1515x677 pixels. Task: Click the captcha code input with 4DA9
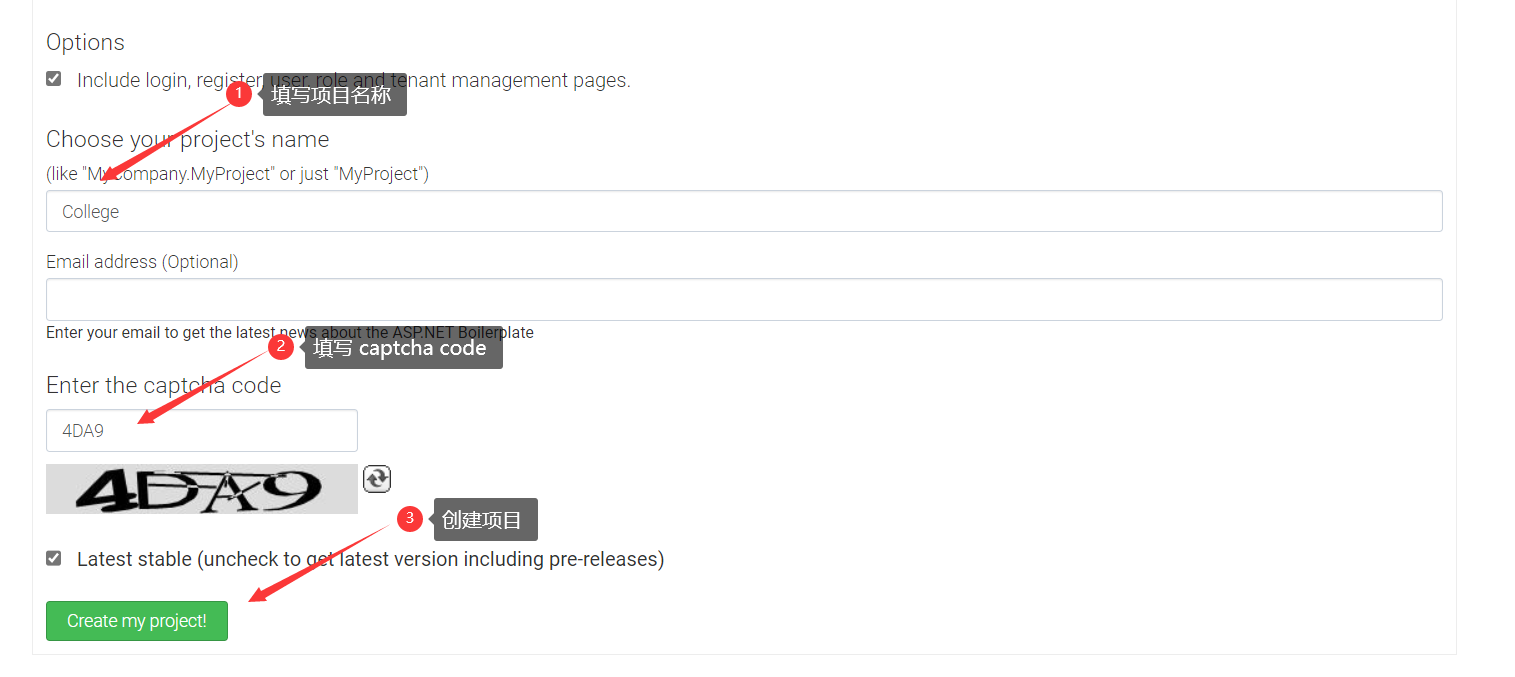pos(201,431)
